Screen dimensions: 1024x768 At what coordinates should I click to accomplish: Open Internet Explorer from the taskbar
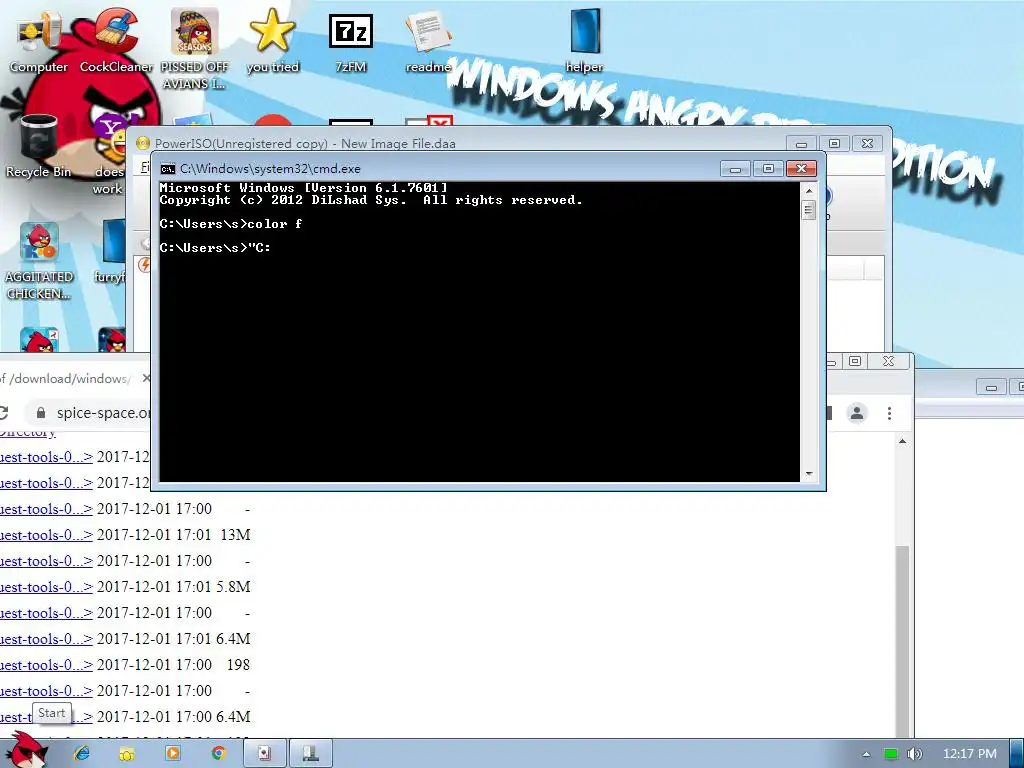click(x=82, y=754)
